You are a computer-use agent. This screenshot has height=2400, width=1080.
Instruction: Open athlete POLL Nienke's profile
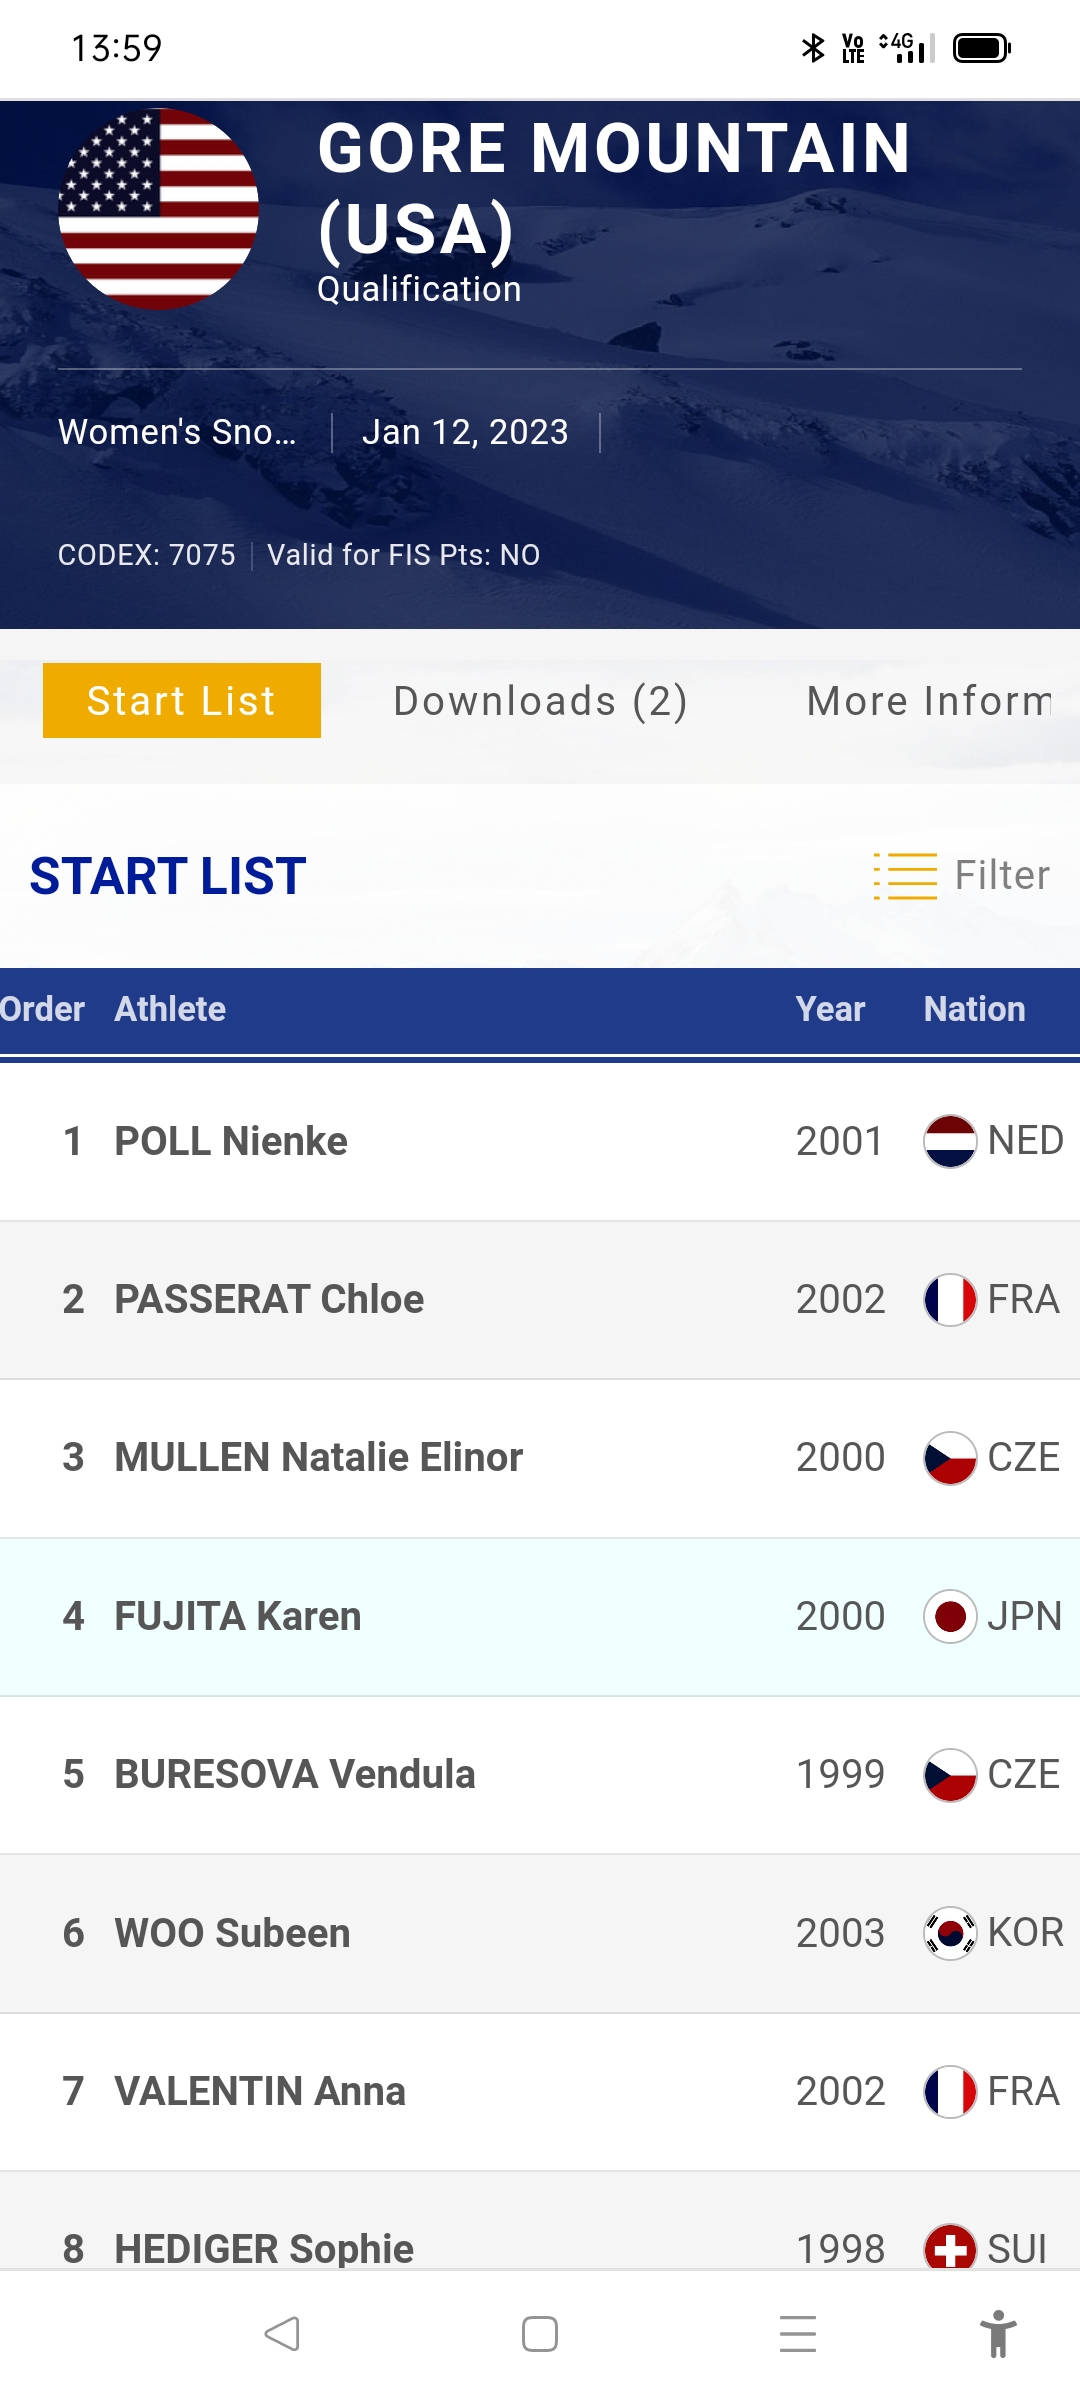click(231, 1141)
